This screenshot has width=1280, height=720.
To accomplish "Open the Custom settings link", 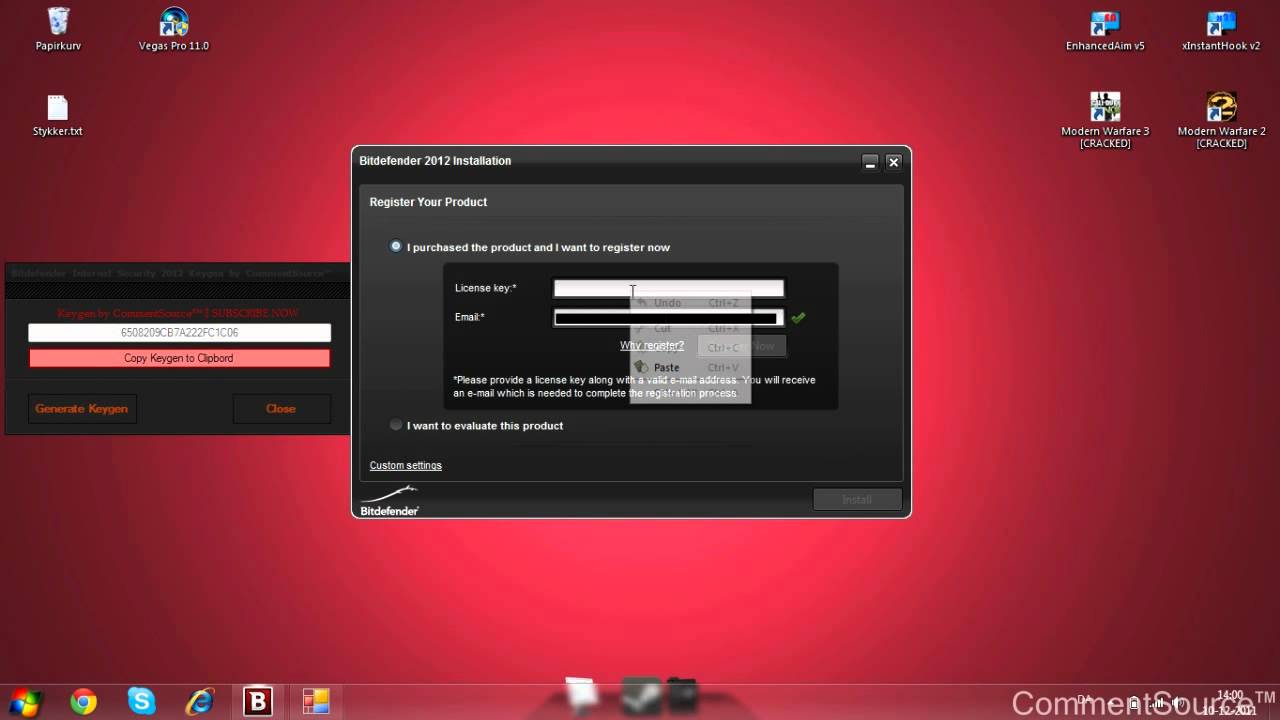I will pyautogui.click(x=405, y=465).
